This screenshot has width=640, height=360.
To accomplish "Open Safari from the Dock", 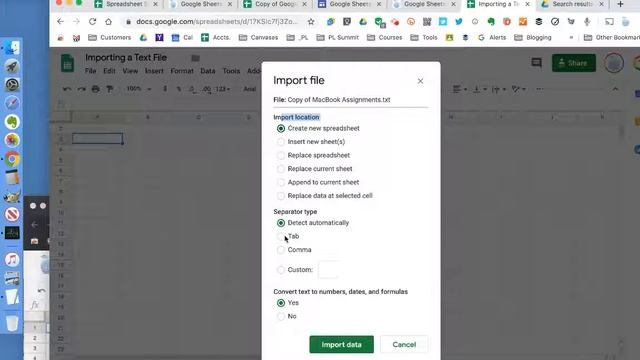I will coord(12,103).
